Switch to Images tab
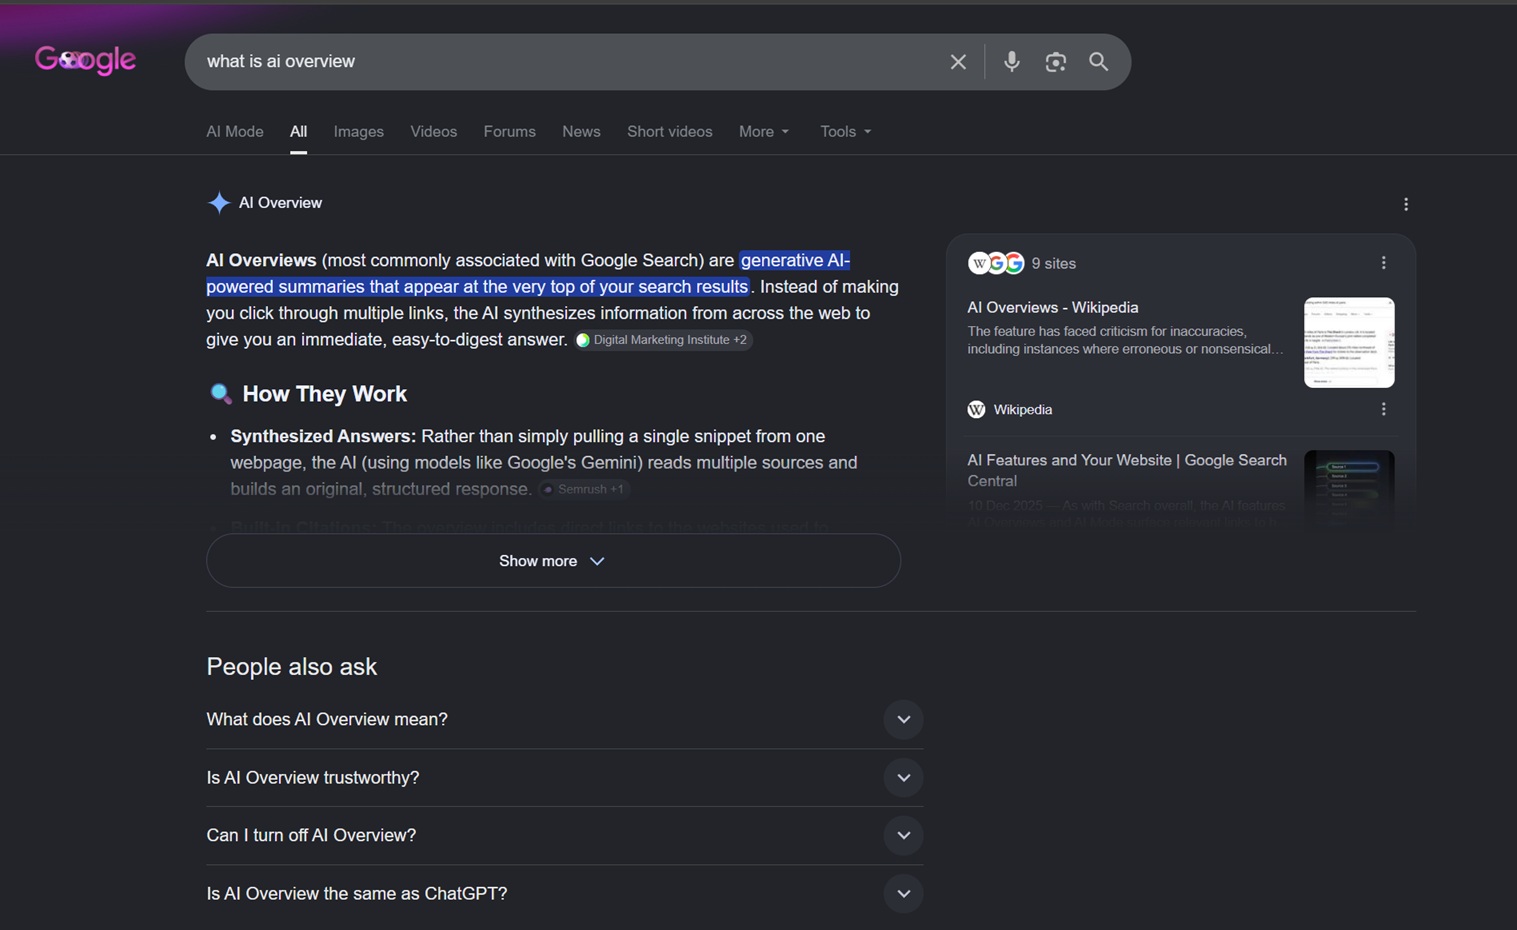This screenshot has height=930, width=1517. coord(359,132)
